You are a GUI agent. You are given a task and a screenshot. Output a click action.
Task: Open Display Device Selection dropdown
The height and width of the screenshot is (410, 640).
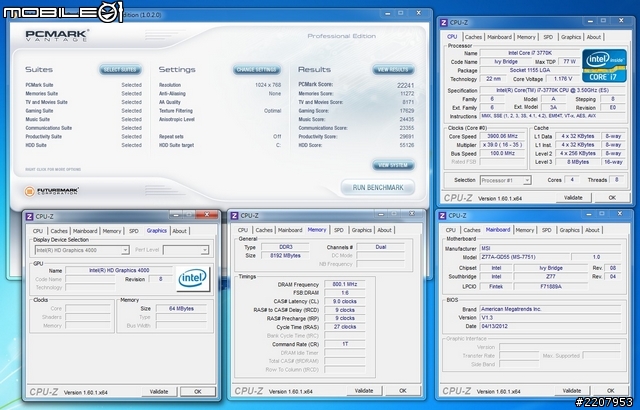pos(82,250)
